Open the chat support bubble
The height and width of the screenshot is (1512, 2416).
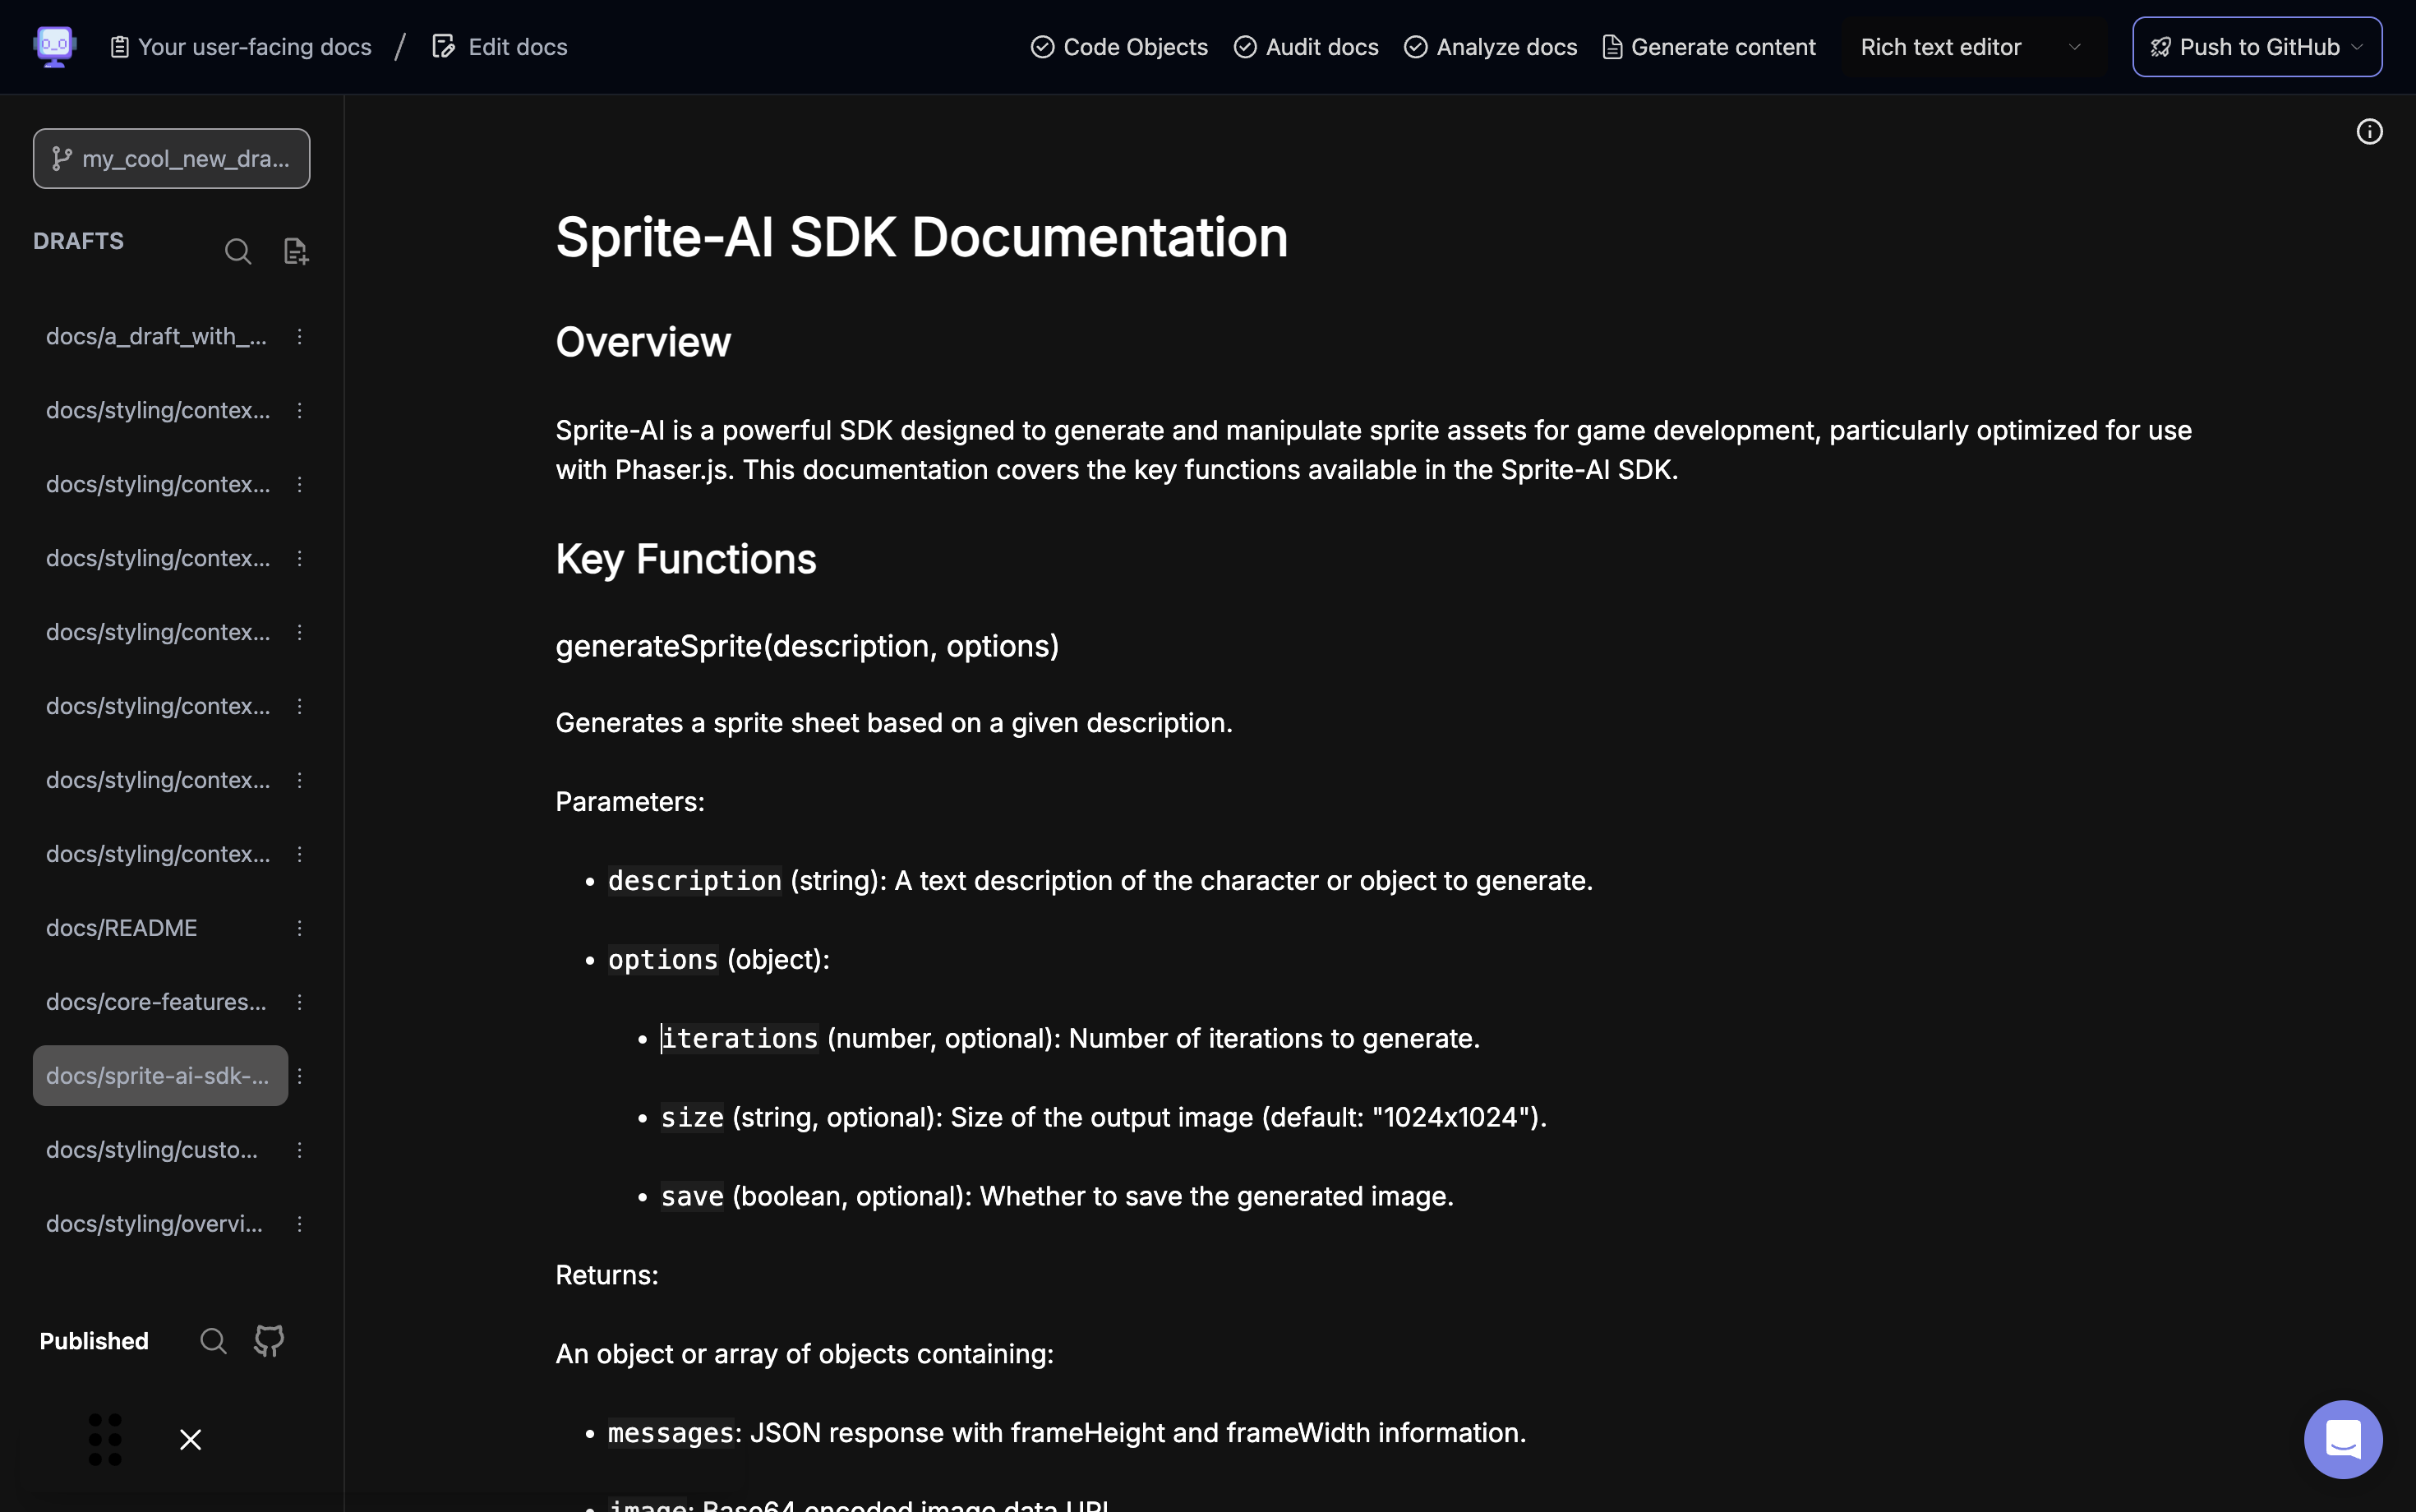coord(2342,1439)
